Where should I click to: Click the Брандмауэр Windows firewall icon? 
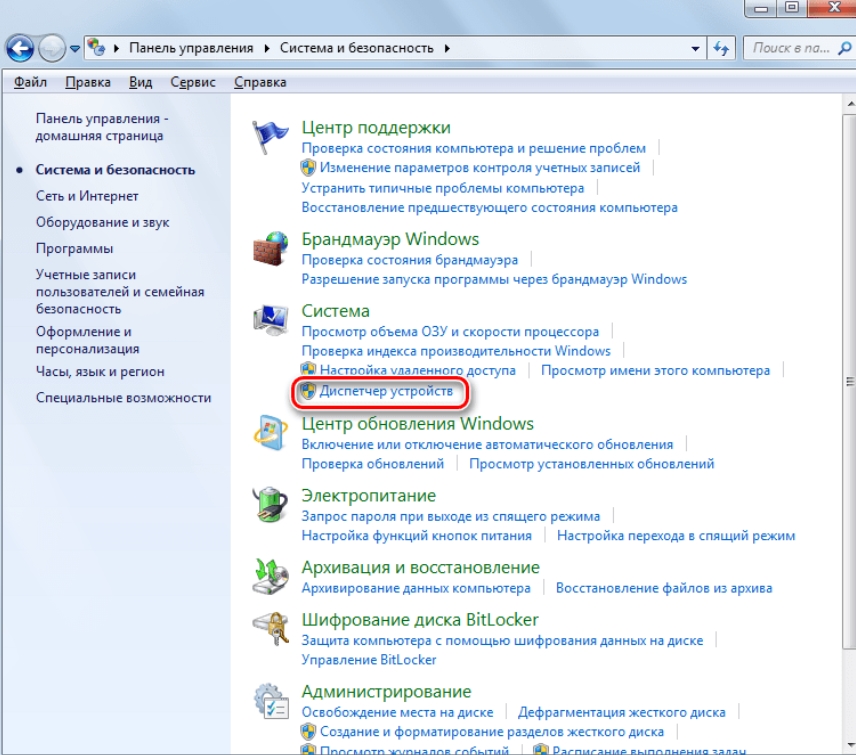point(270,247)
